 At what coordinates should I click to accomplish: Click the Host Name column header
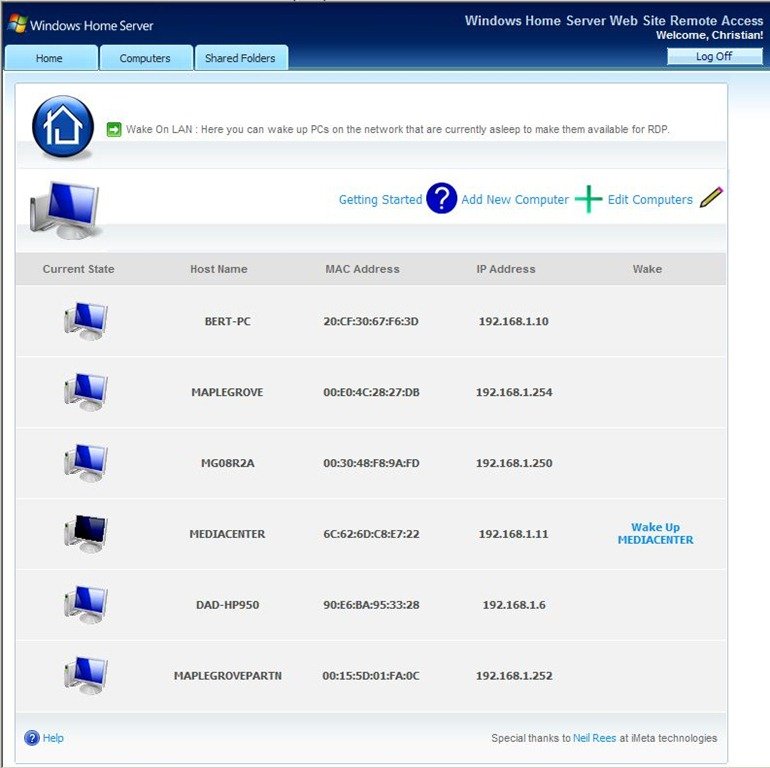click(x=219, y=269)
